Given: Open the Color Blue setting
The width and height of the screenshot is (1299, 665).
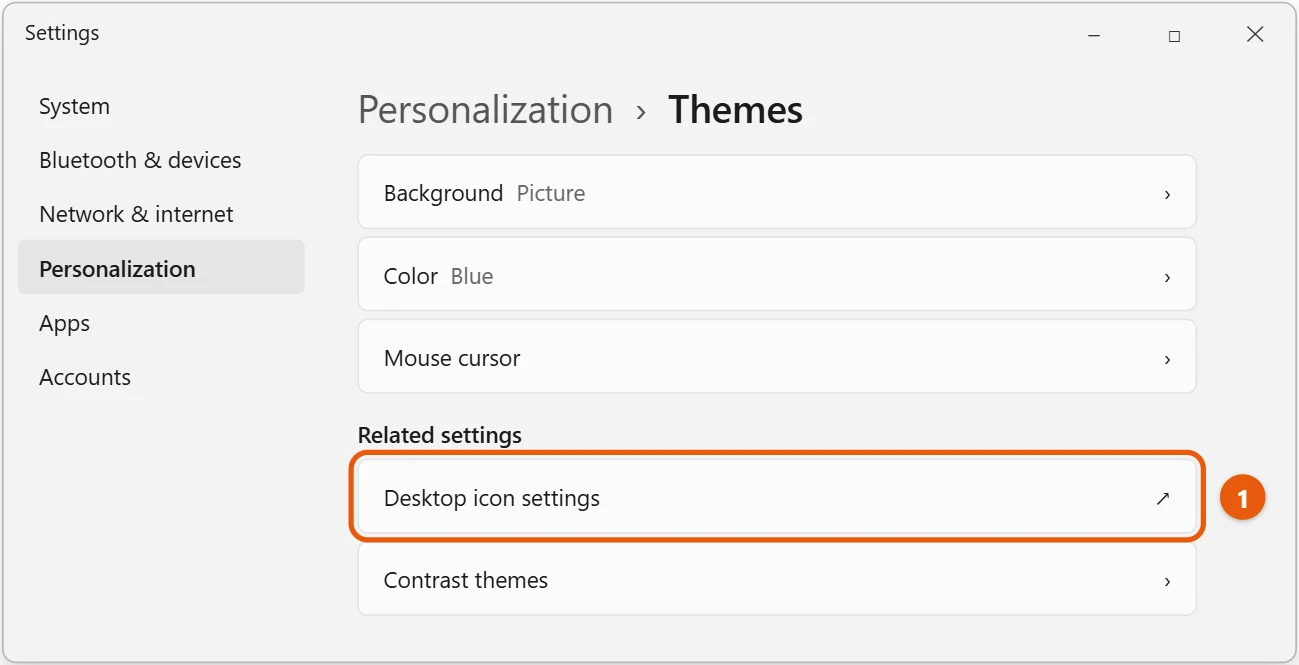Looking at the screenshot, I should click(777, 275).
